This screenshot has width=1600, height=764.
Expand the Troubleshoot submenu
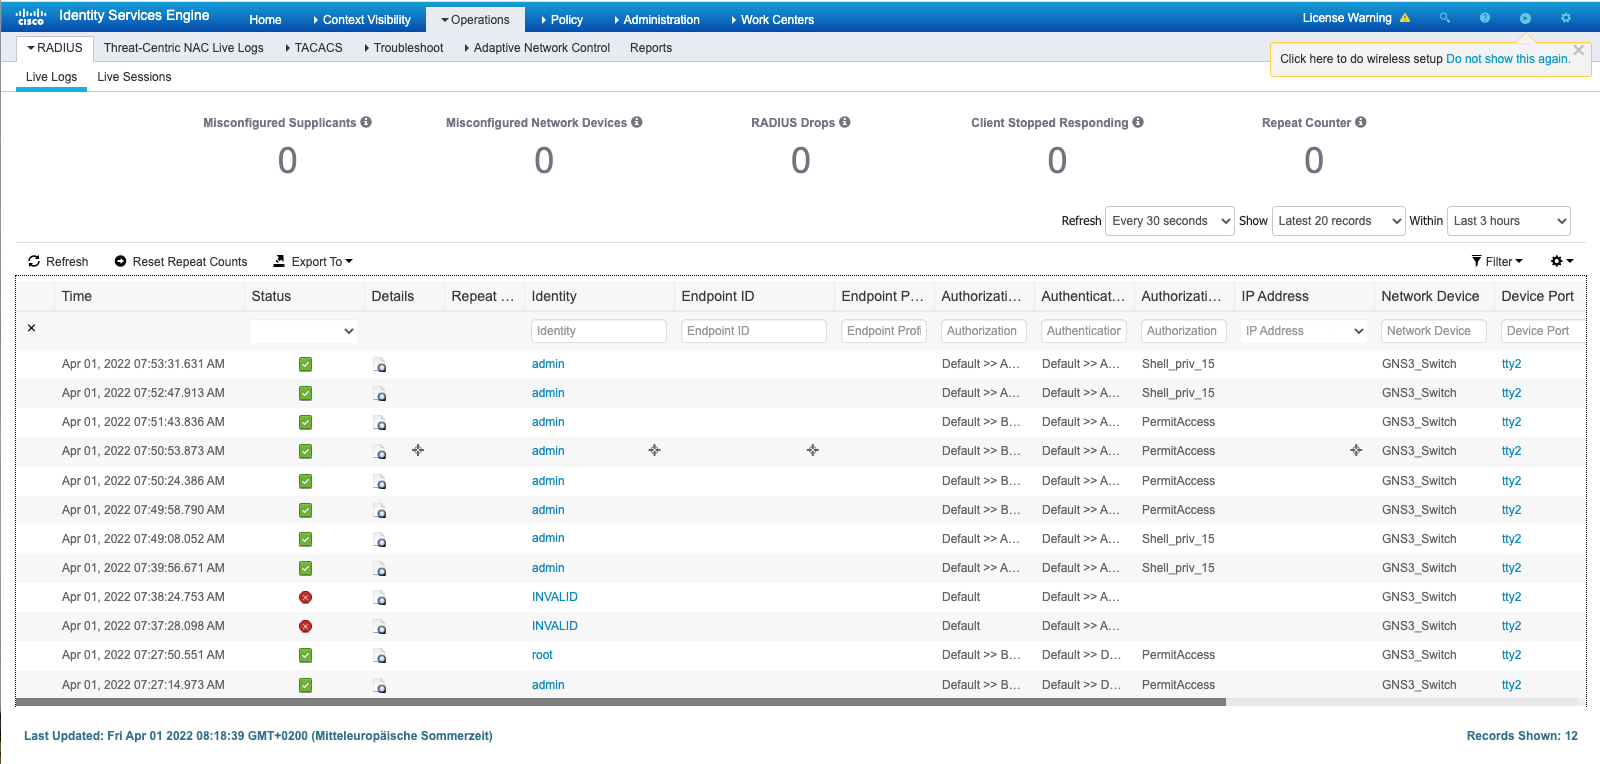pyautogui.click(x=404, y=48)
